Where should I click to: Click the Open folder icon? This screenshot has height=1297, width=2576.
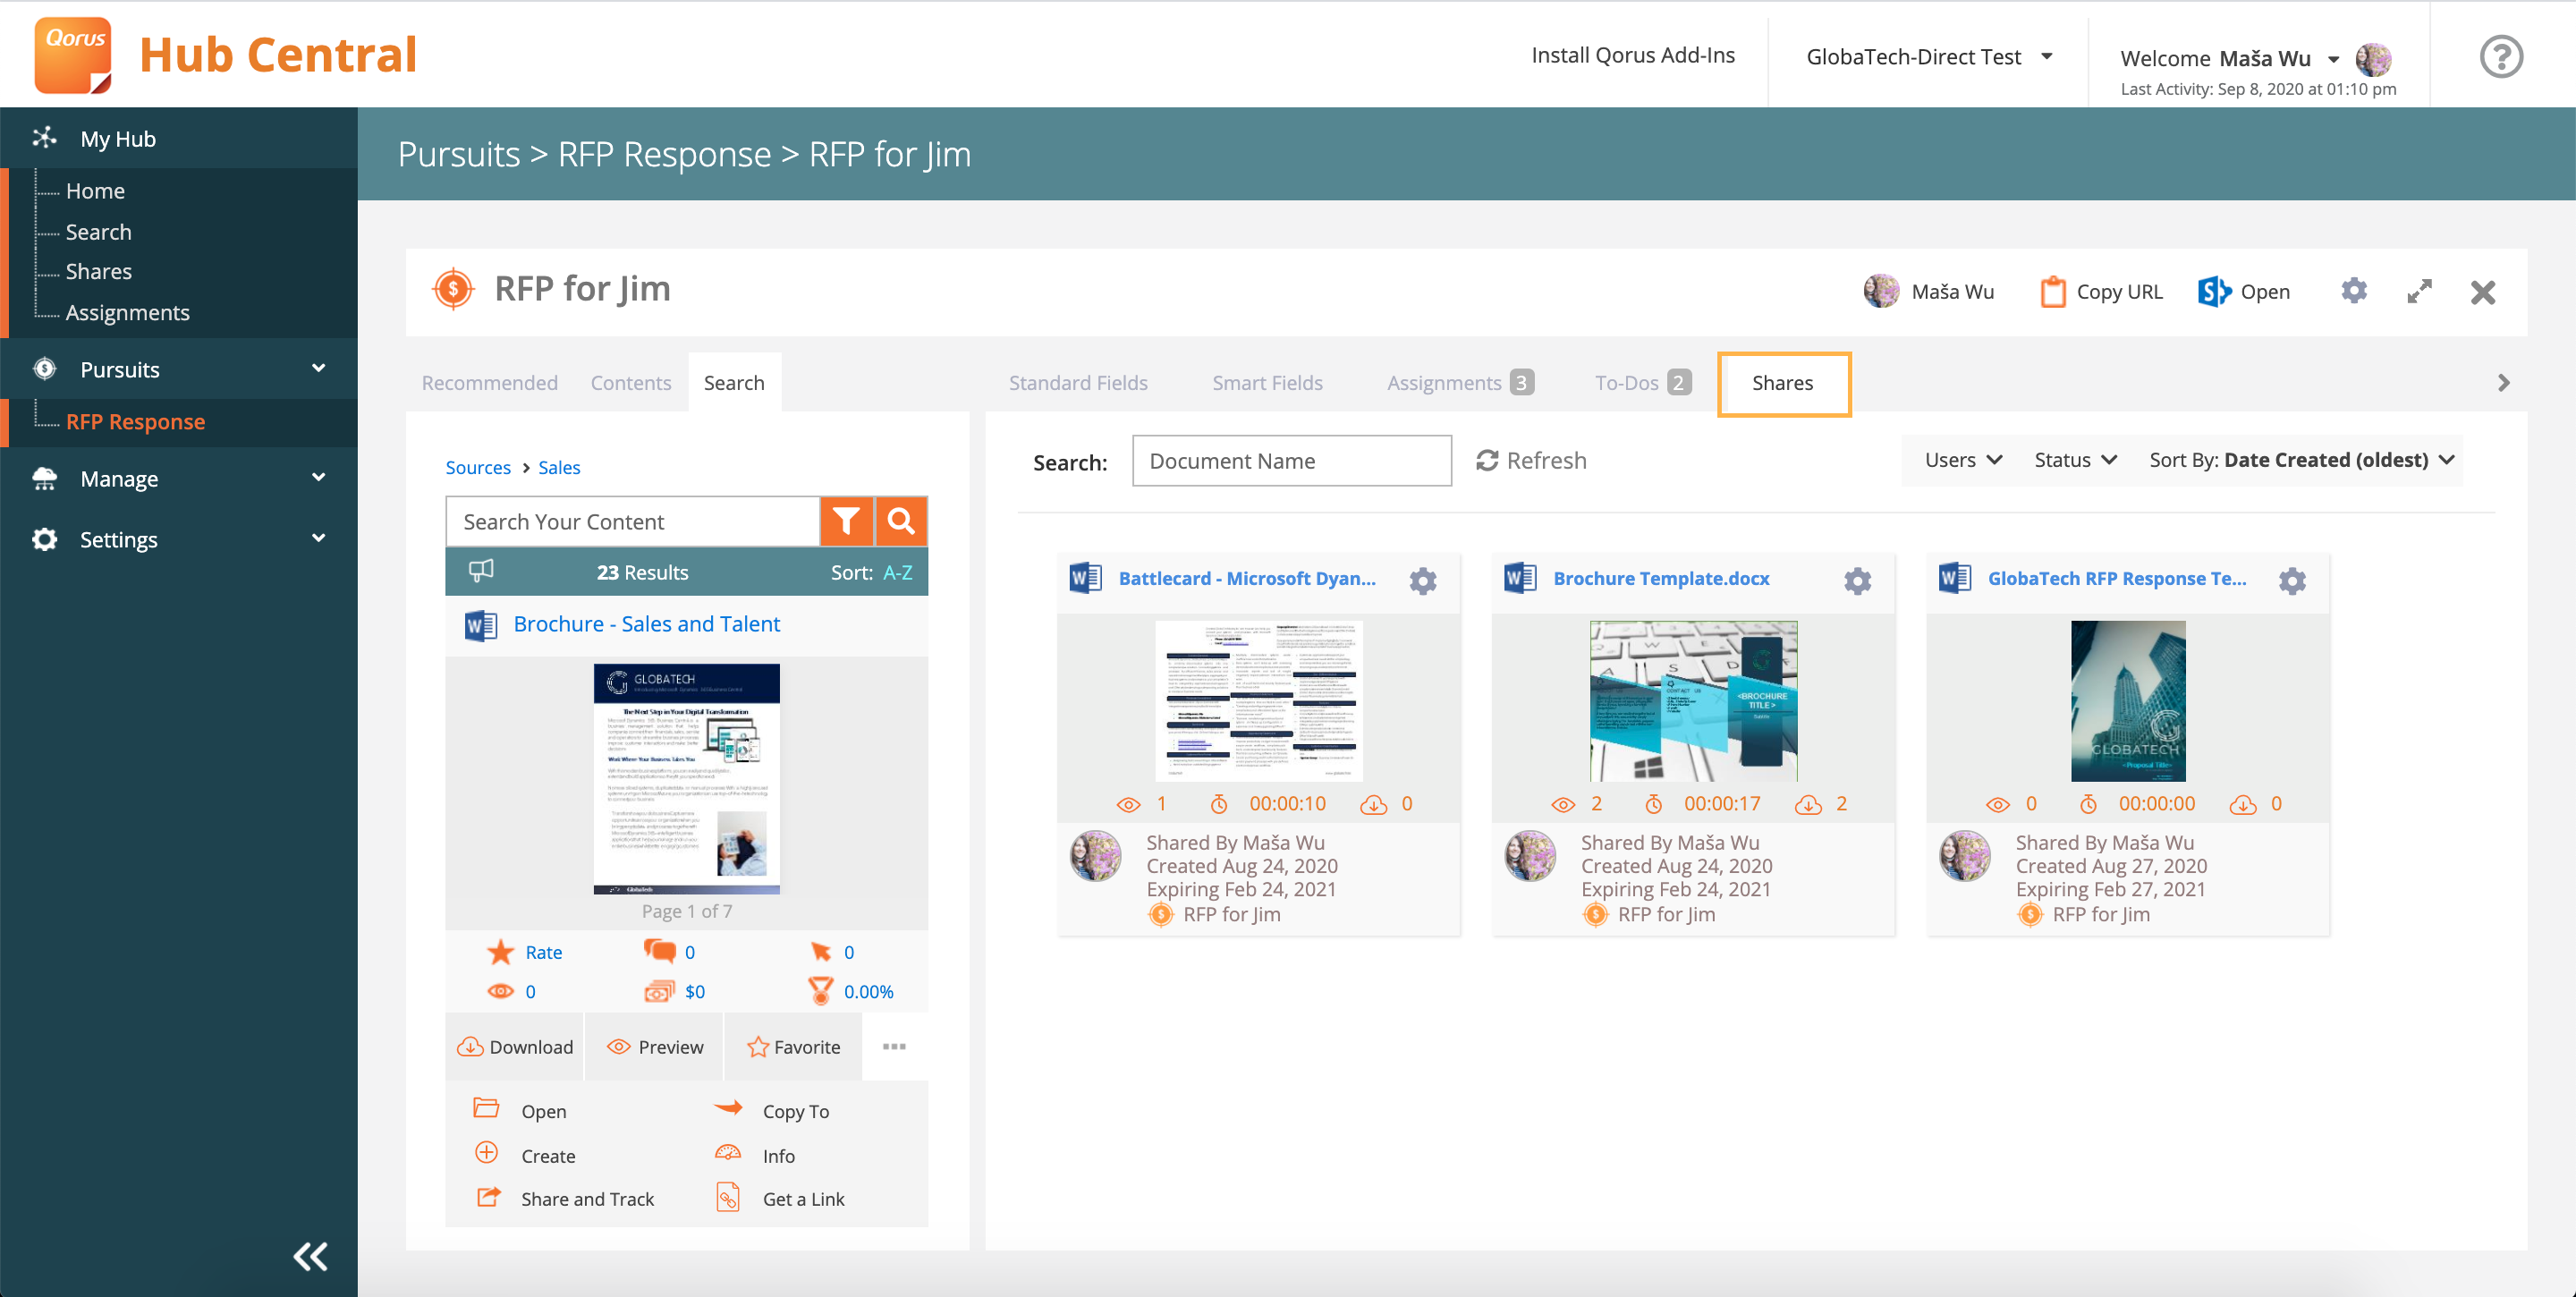click(486, 1108)
